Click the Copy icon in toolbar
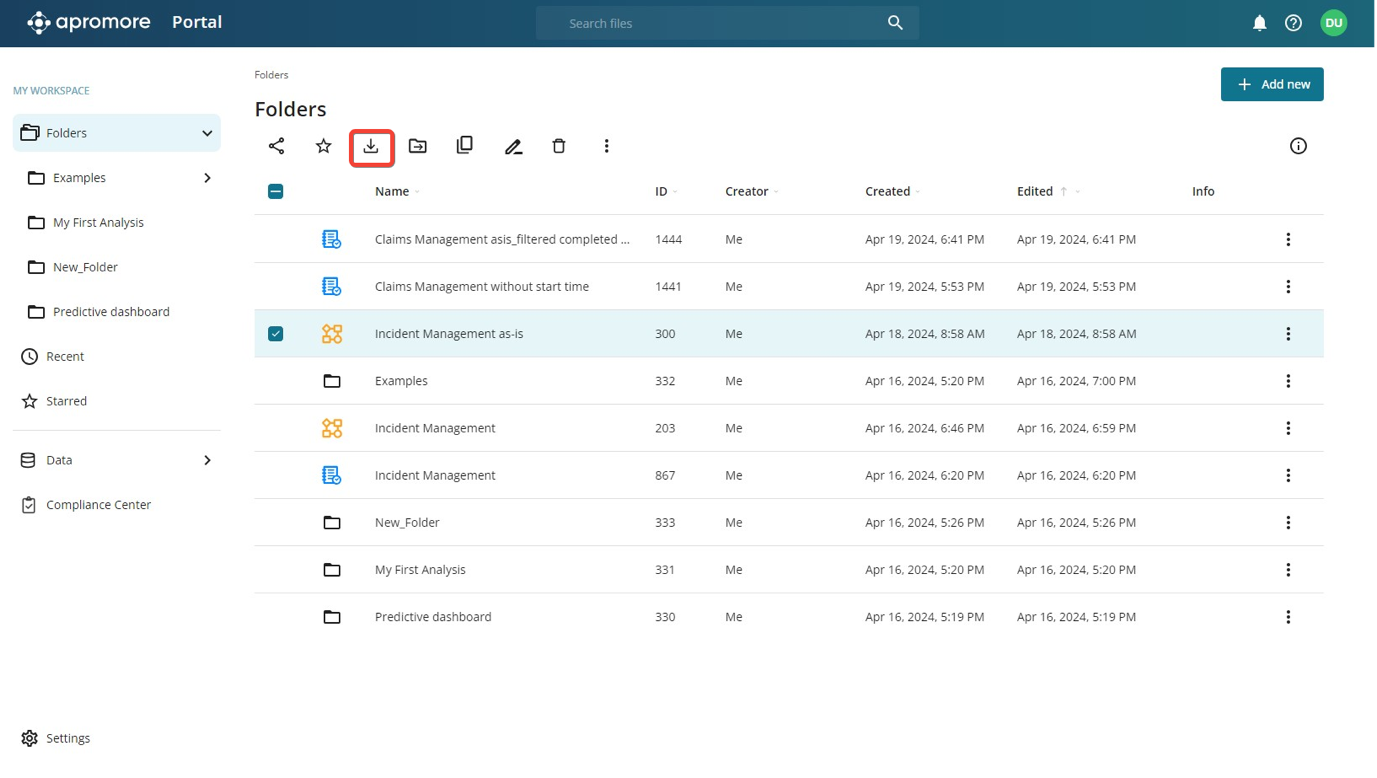This screenshot has height=778, width=1377. (465, 146)
